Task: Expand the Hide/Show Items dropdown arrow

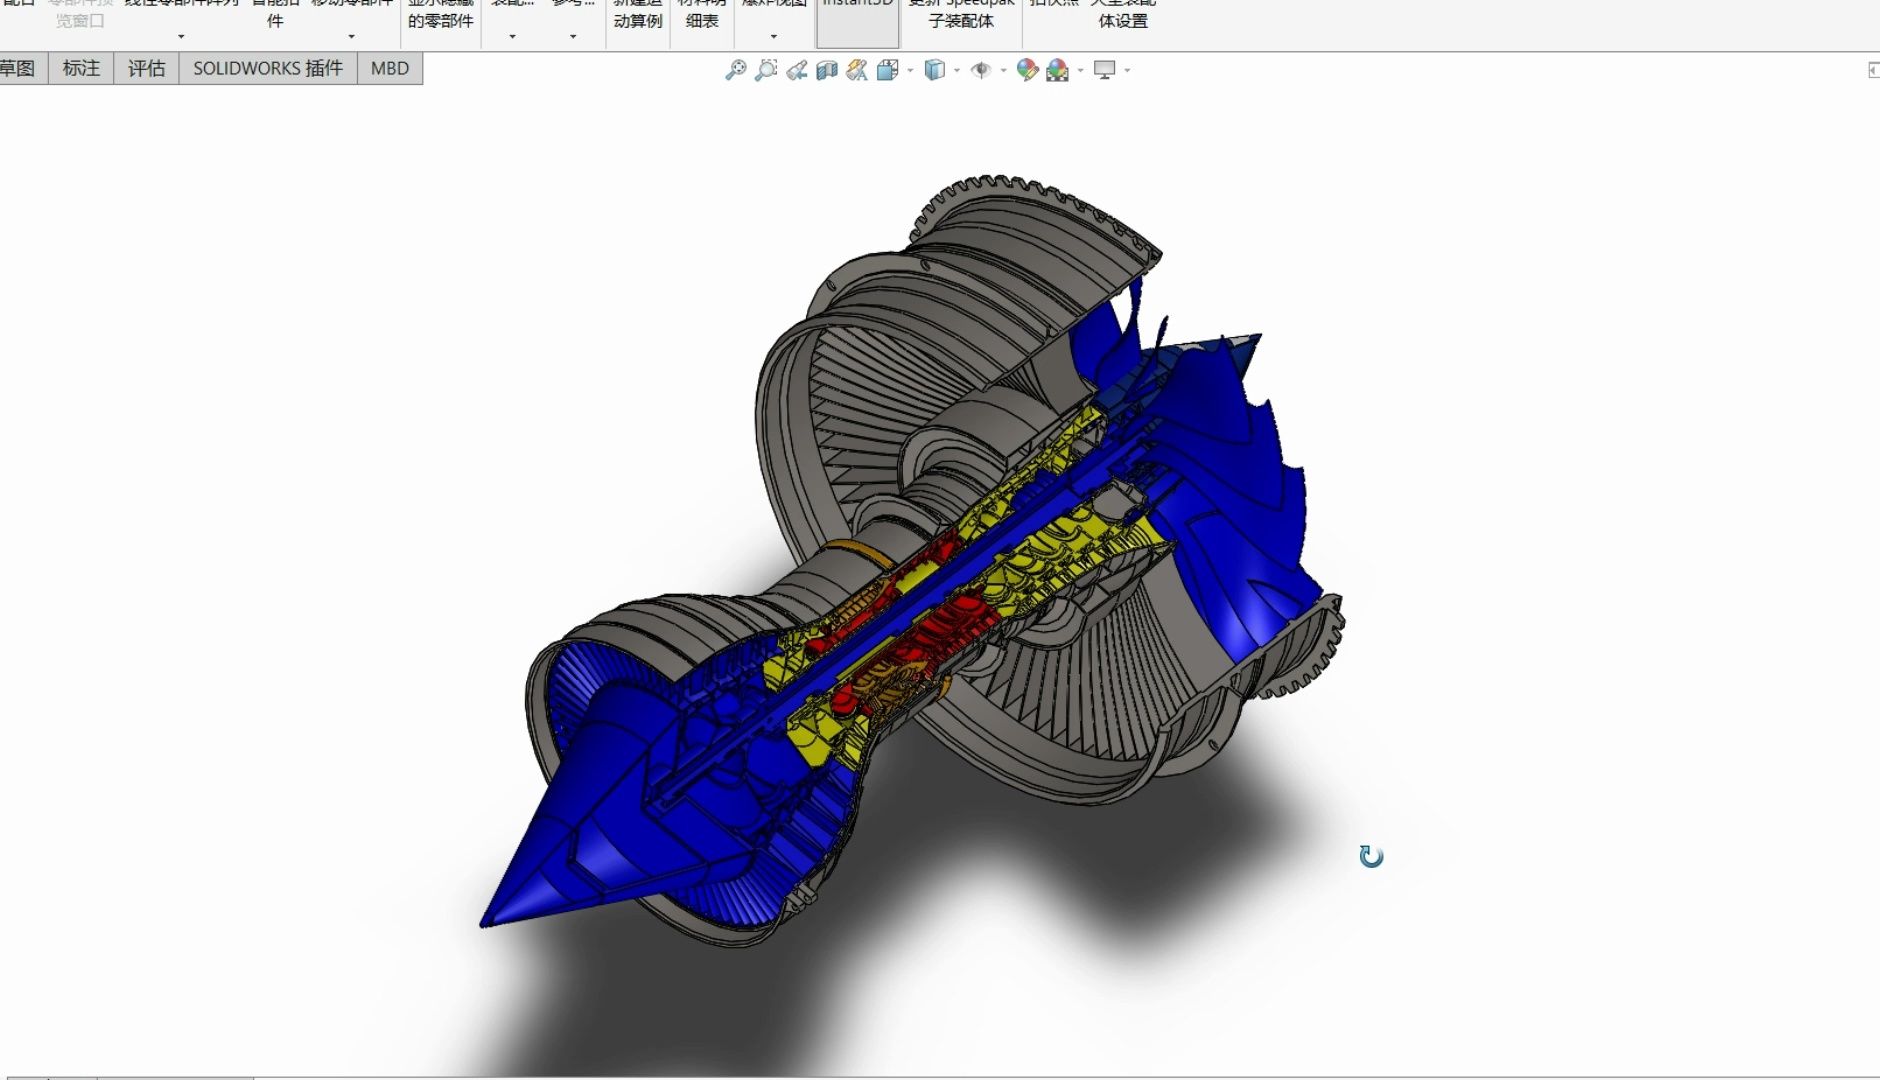Action: (x=1003, y=70)
